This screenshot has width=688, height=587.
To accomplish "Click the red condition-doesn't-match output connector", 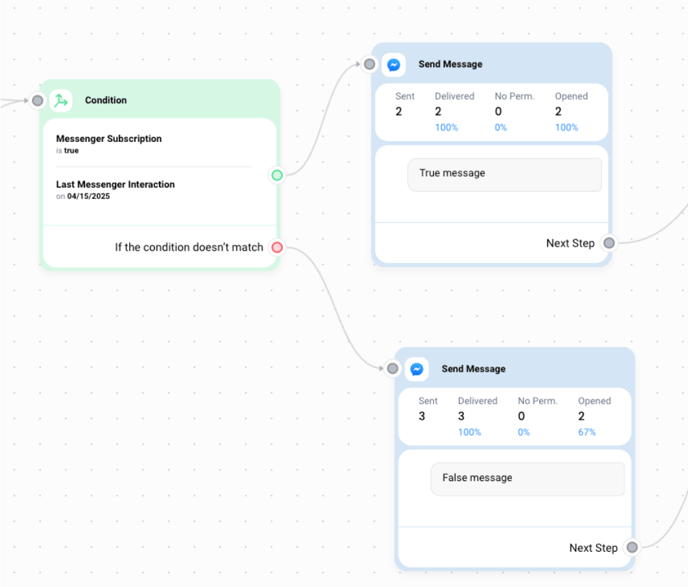I will coord(277,247).
